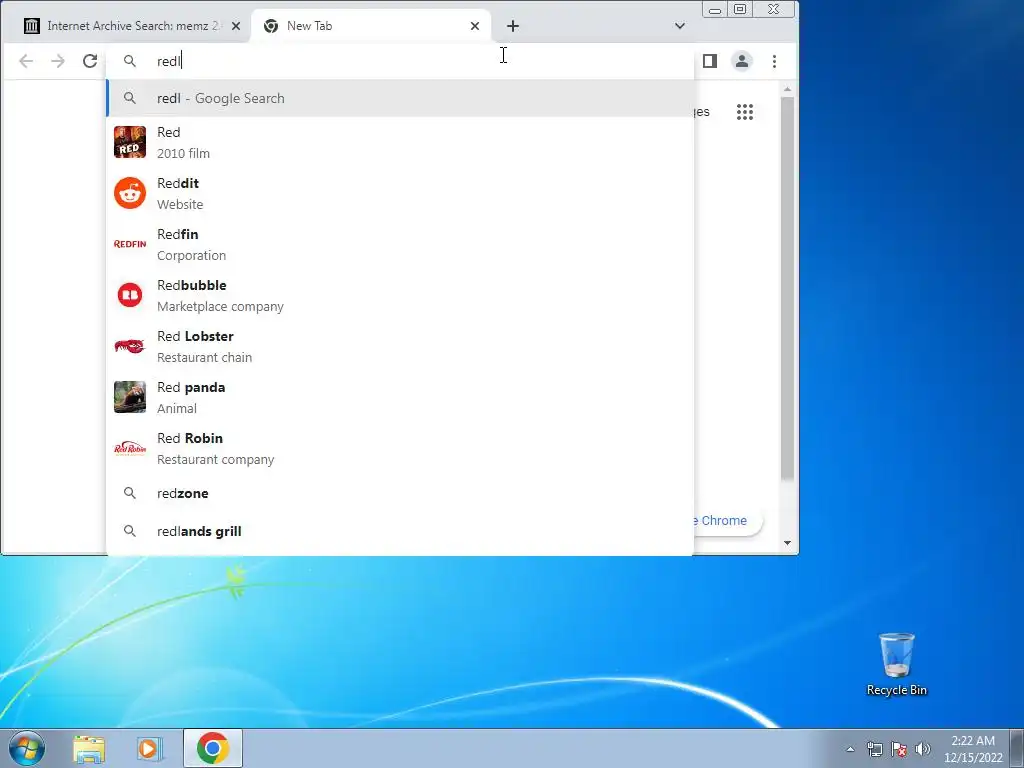Click the back navigation arrow
This screenshot has height=768, width=1024.
pos(26,61)
